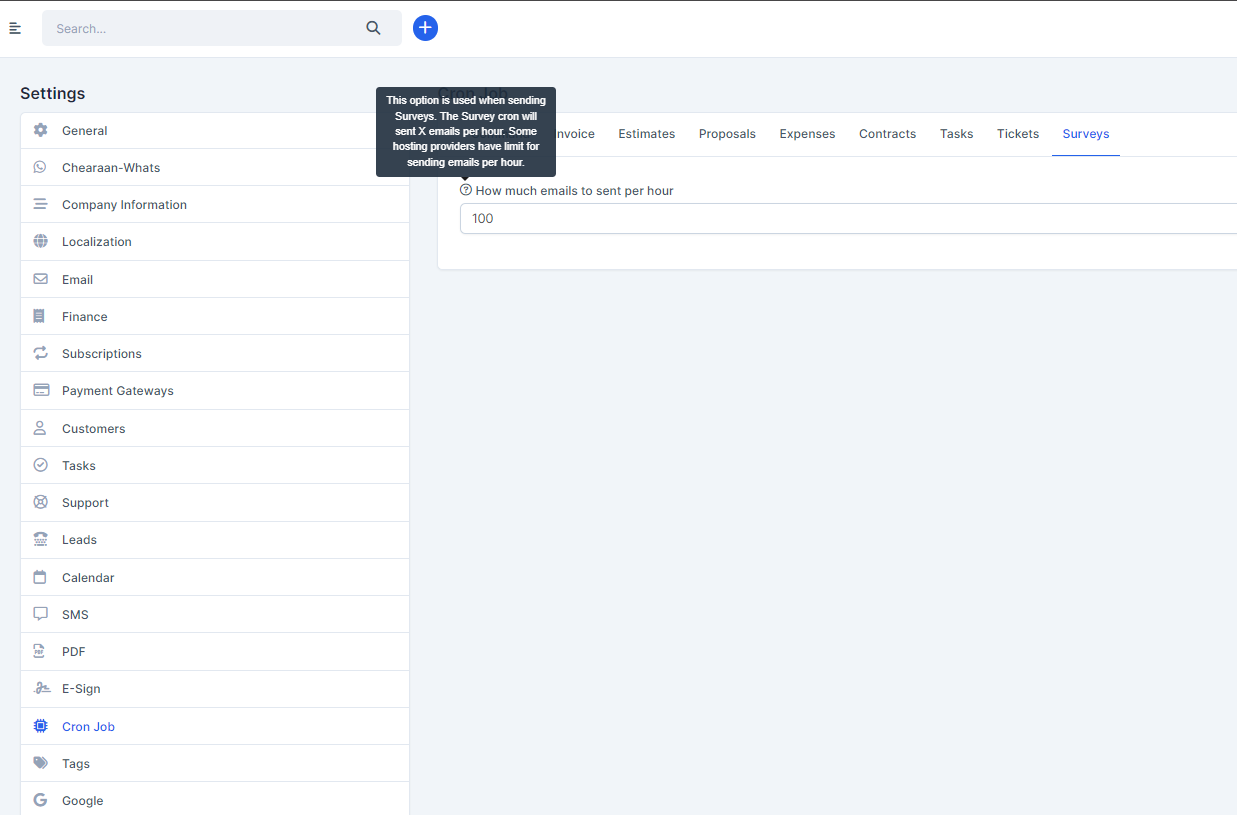Image resolution: width=1237 pixels, height=815 pixels.
Task: Click the E-Sign signature icon
Action: pos(40,688)
